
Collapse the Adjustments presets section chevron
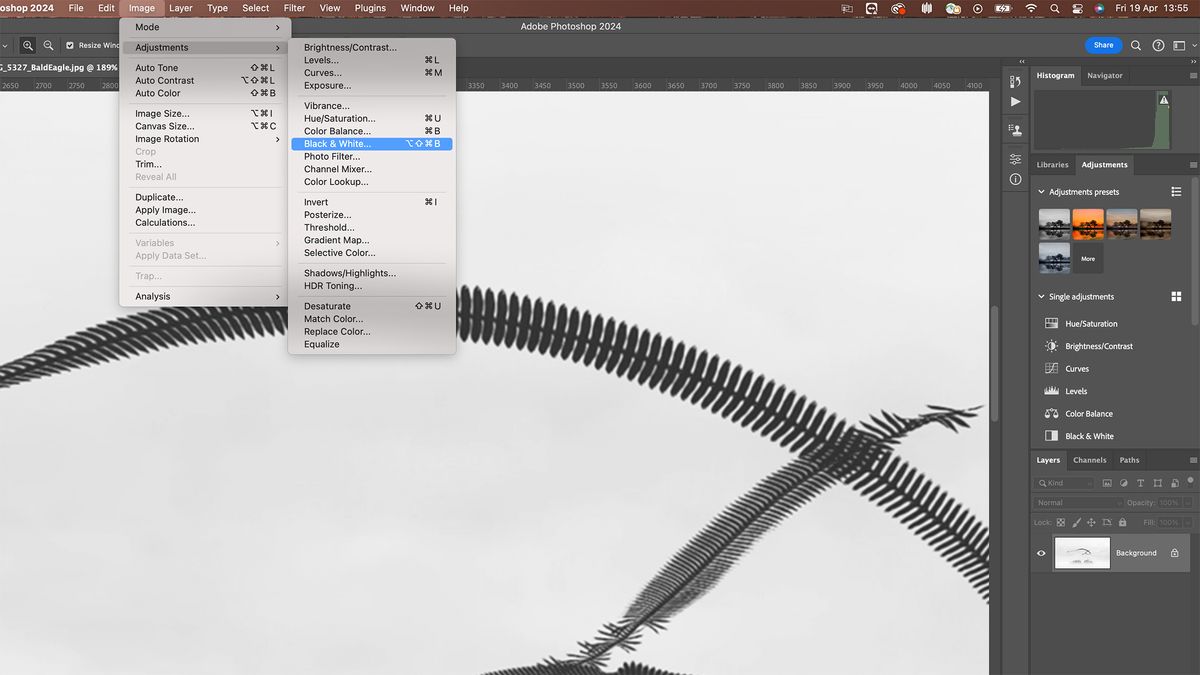click(x=1041, y=191)
